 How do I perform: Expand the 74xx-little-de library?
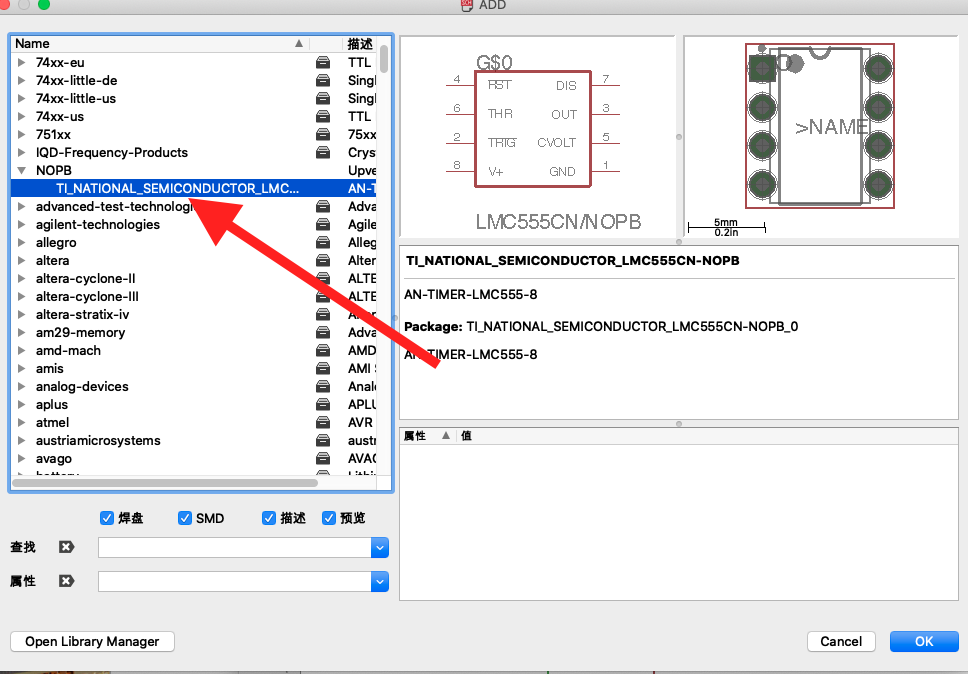point(22,80)
